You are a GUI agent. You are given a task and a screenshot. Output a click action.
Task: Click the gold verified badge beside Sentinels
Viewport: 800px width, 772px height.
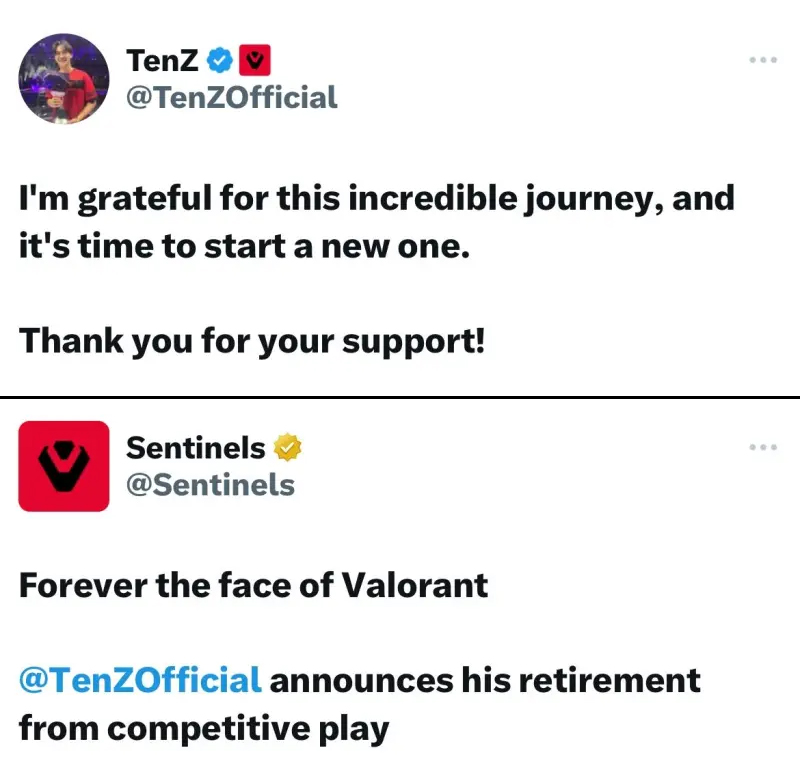coord(289,448)
